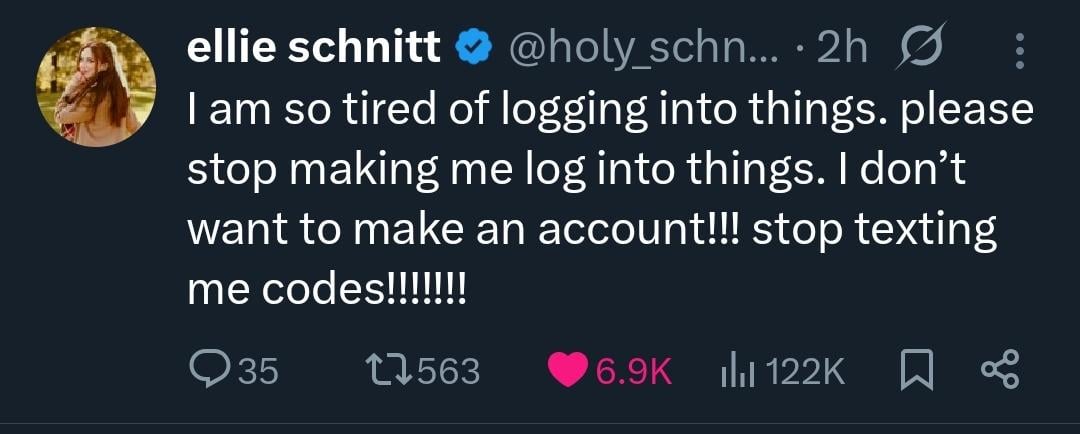Click the first line of tweet text
Image resolution: width=1080 pixels, height=434 pixels.
(610, 110)
